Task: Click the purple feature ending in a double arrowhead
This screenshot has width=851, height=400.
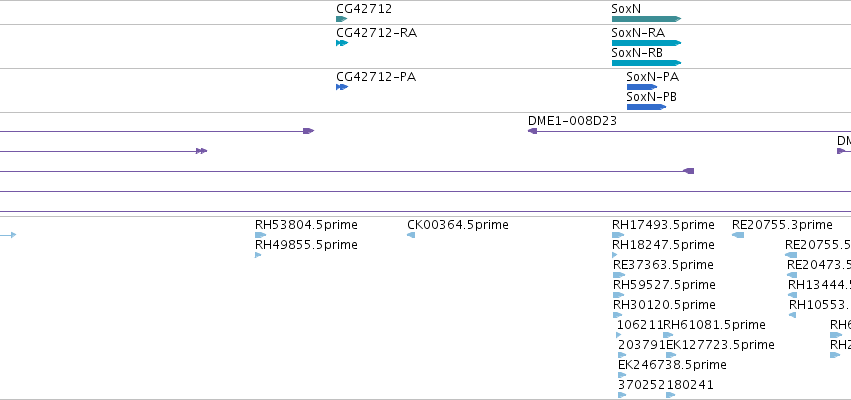Action: pos(103,151)
